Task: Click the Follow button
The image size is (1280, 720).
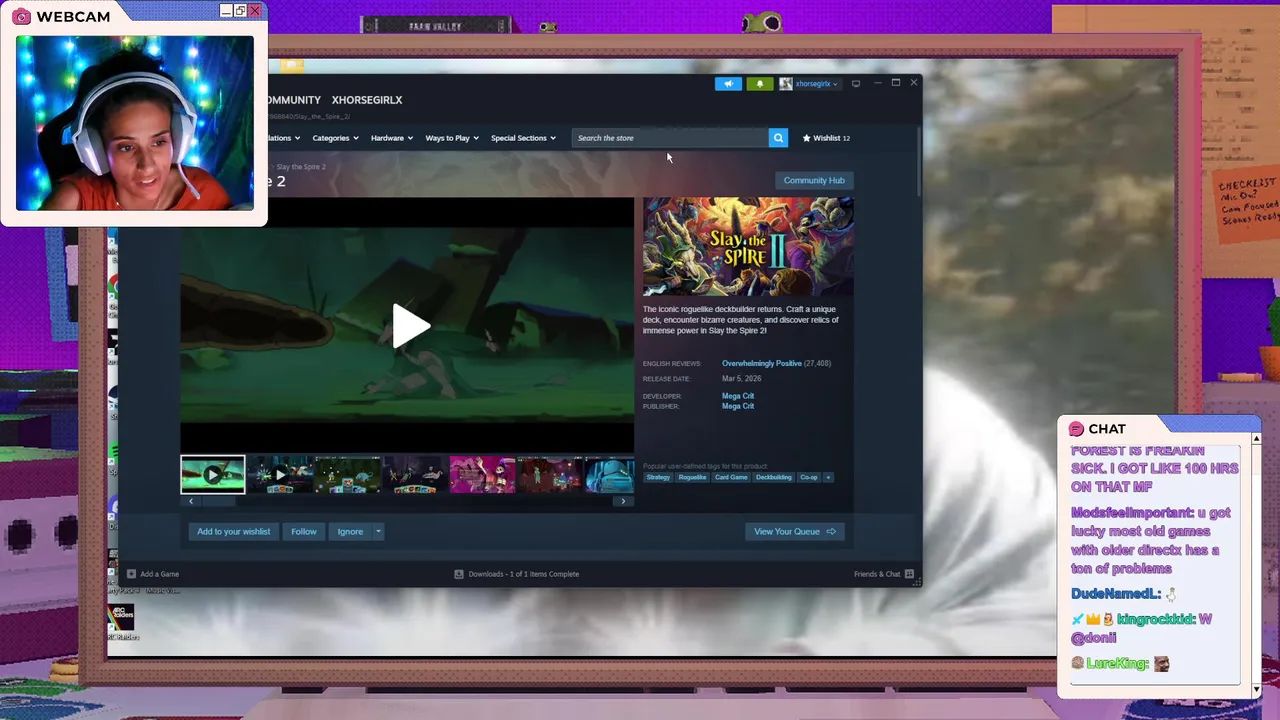Action: 304,532
